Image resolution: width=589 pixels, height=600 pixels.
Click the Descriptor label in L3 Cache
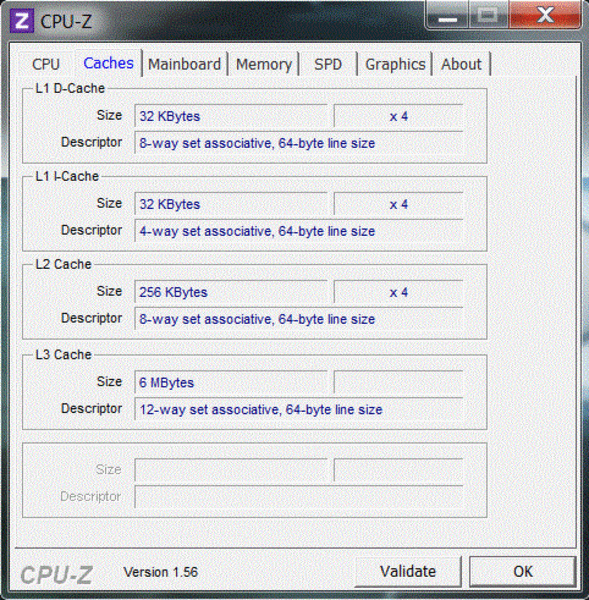click(91, 408)
